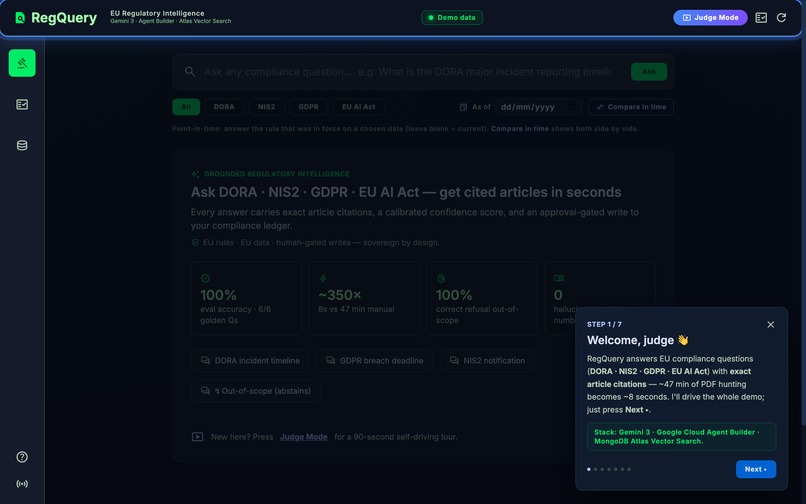806x504 pixels.
Task: Start Judge Mode from header button
Action: pos(710,17)
